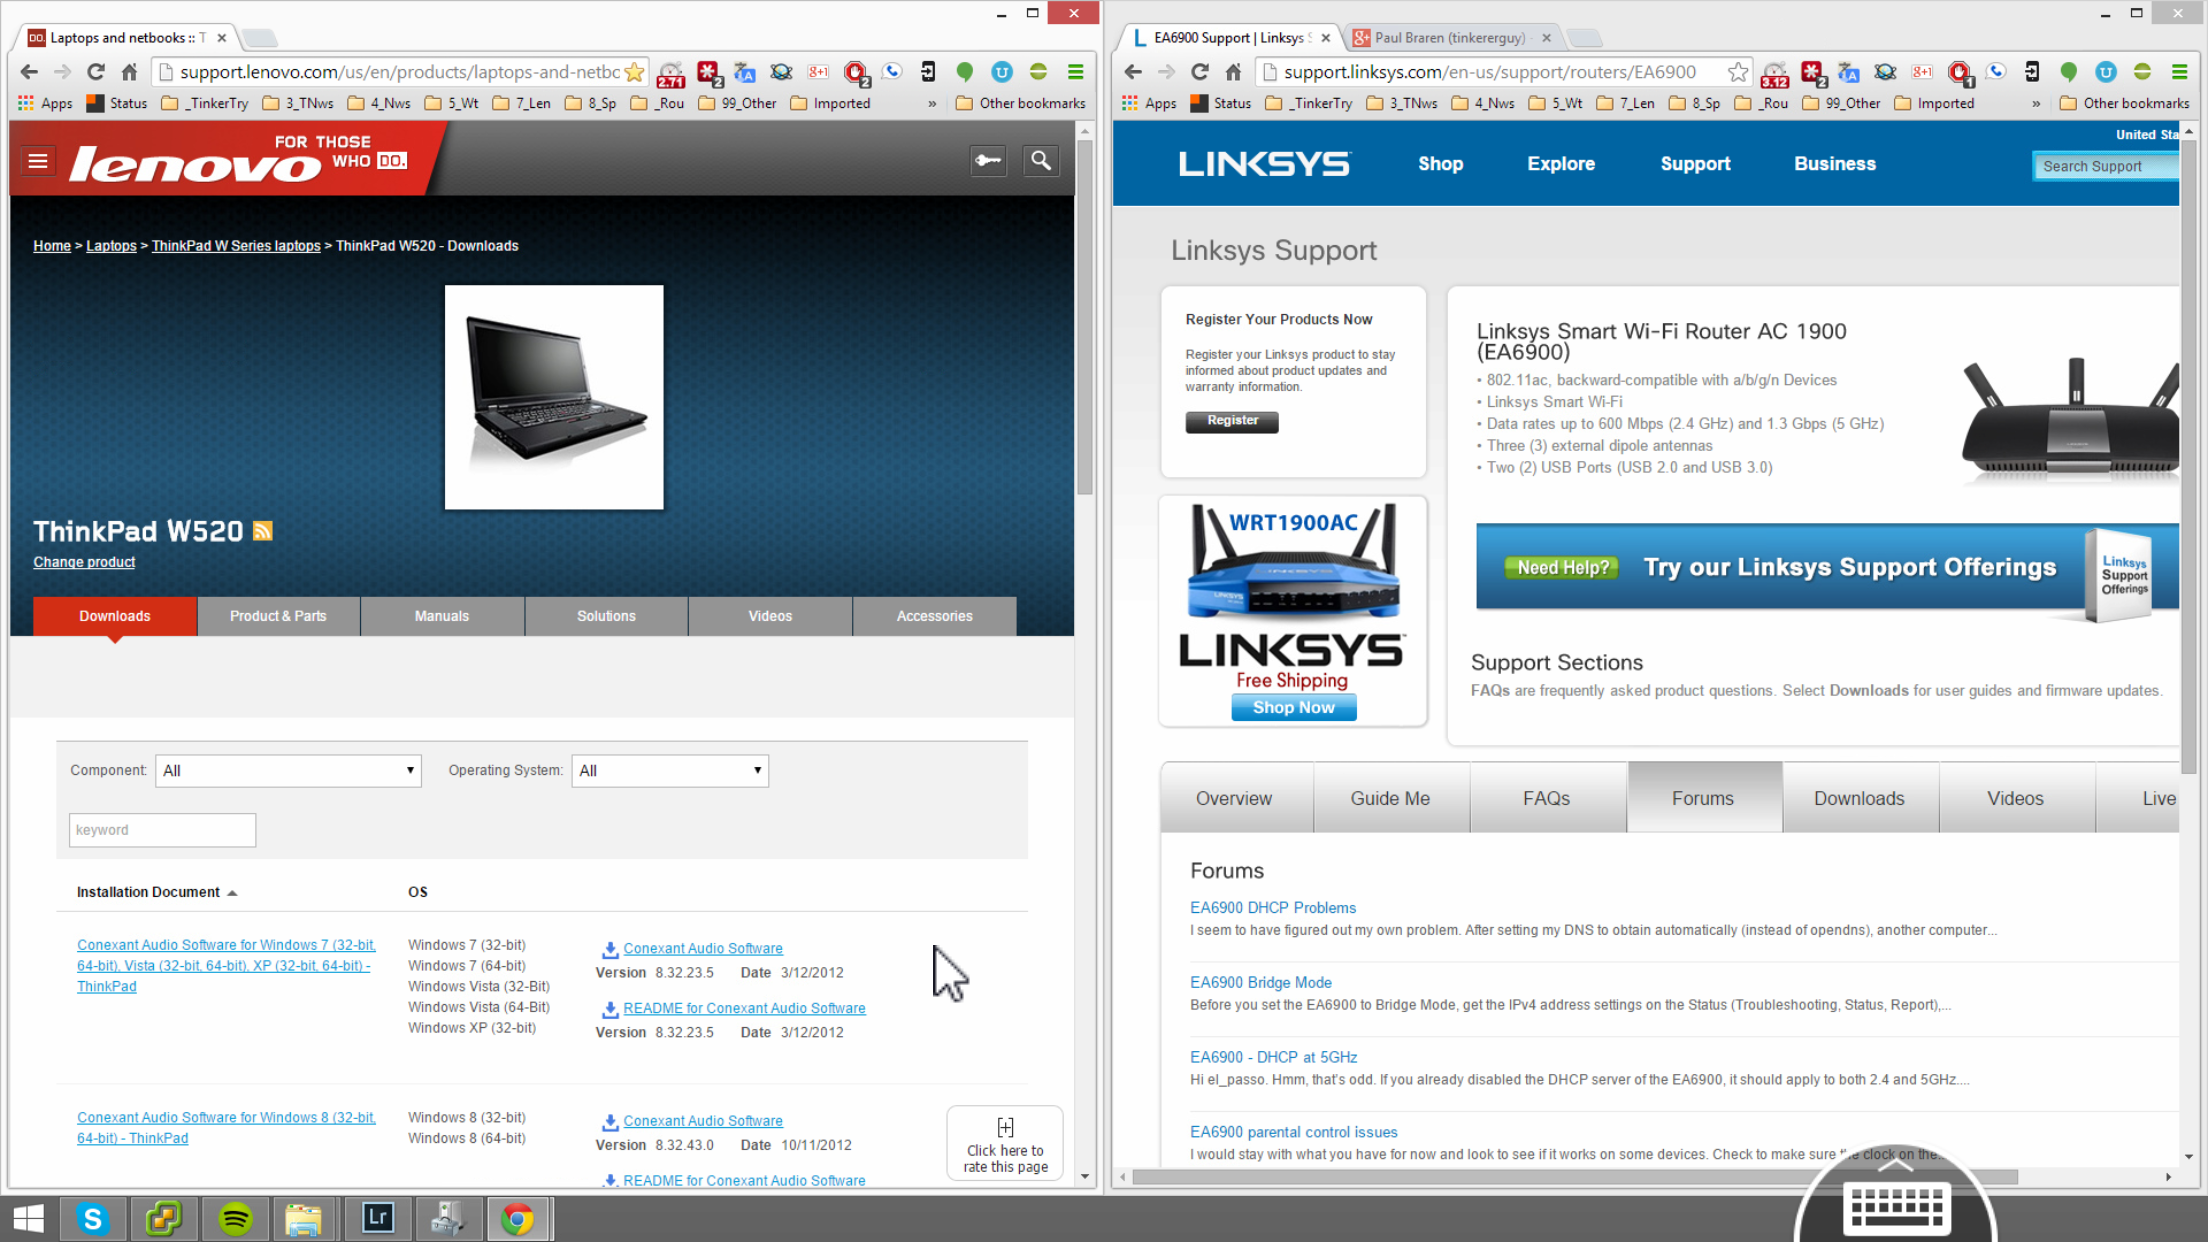The width and height of the screenshot is (2208, 1242).
Task: Open README for Conexant Audio Software 8.32.23.5
Action: 744,1008
